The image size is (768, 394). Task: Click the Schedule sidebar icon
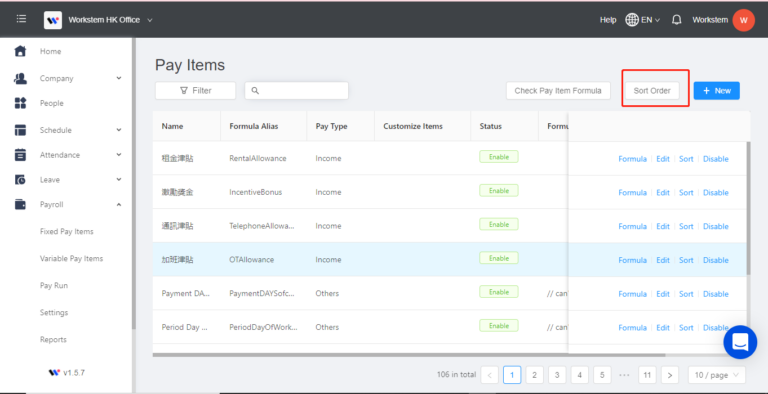click(20, 130)
